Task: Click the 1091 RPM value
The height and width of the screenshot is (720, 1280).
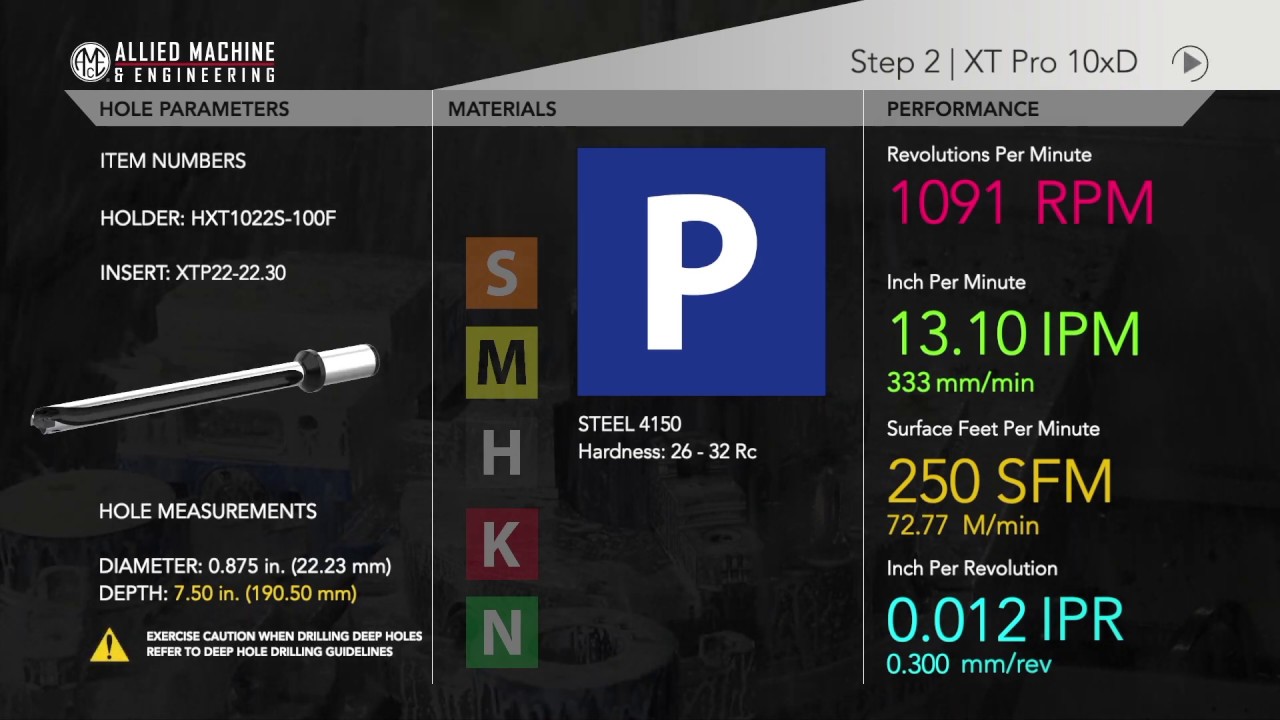Action: [1021, 202]
